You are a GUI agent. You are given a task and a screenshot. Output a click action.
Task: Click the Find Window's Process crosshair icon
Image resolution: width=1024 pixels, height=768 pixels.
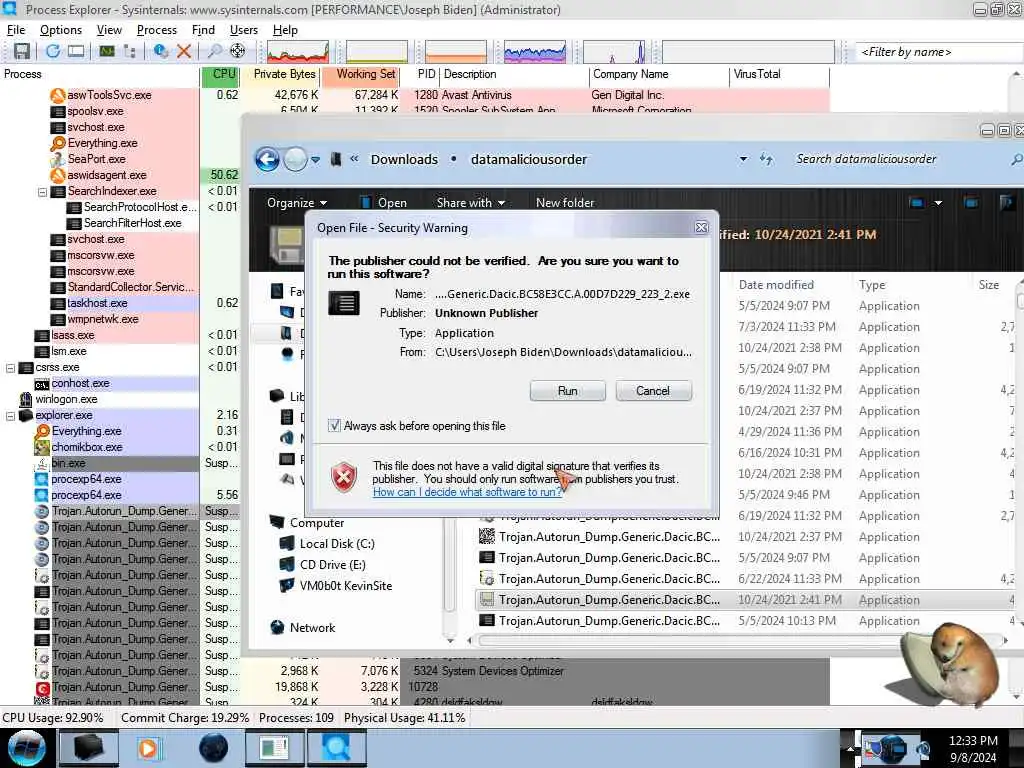[238, 51]
